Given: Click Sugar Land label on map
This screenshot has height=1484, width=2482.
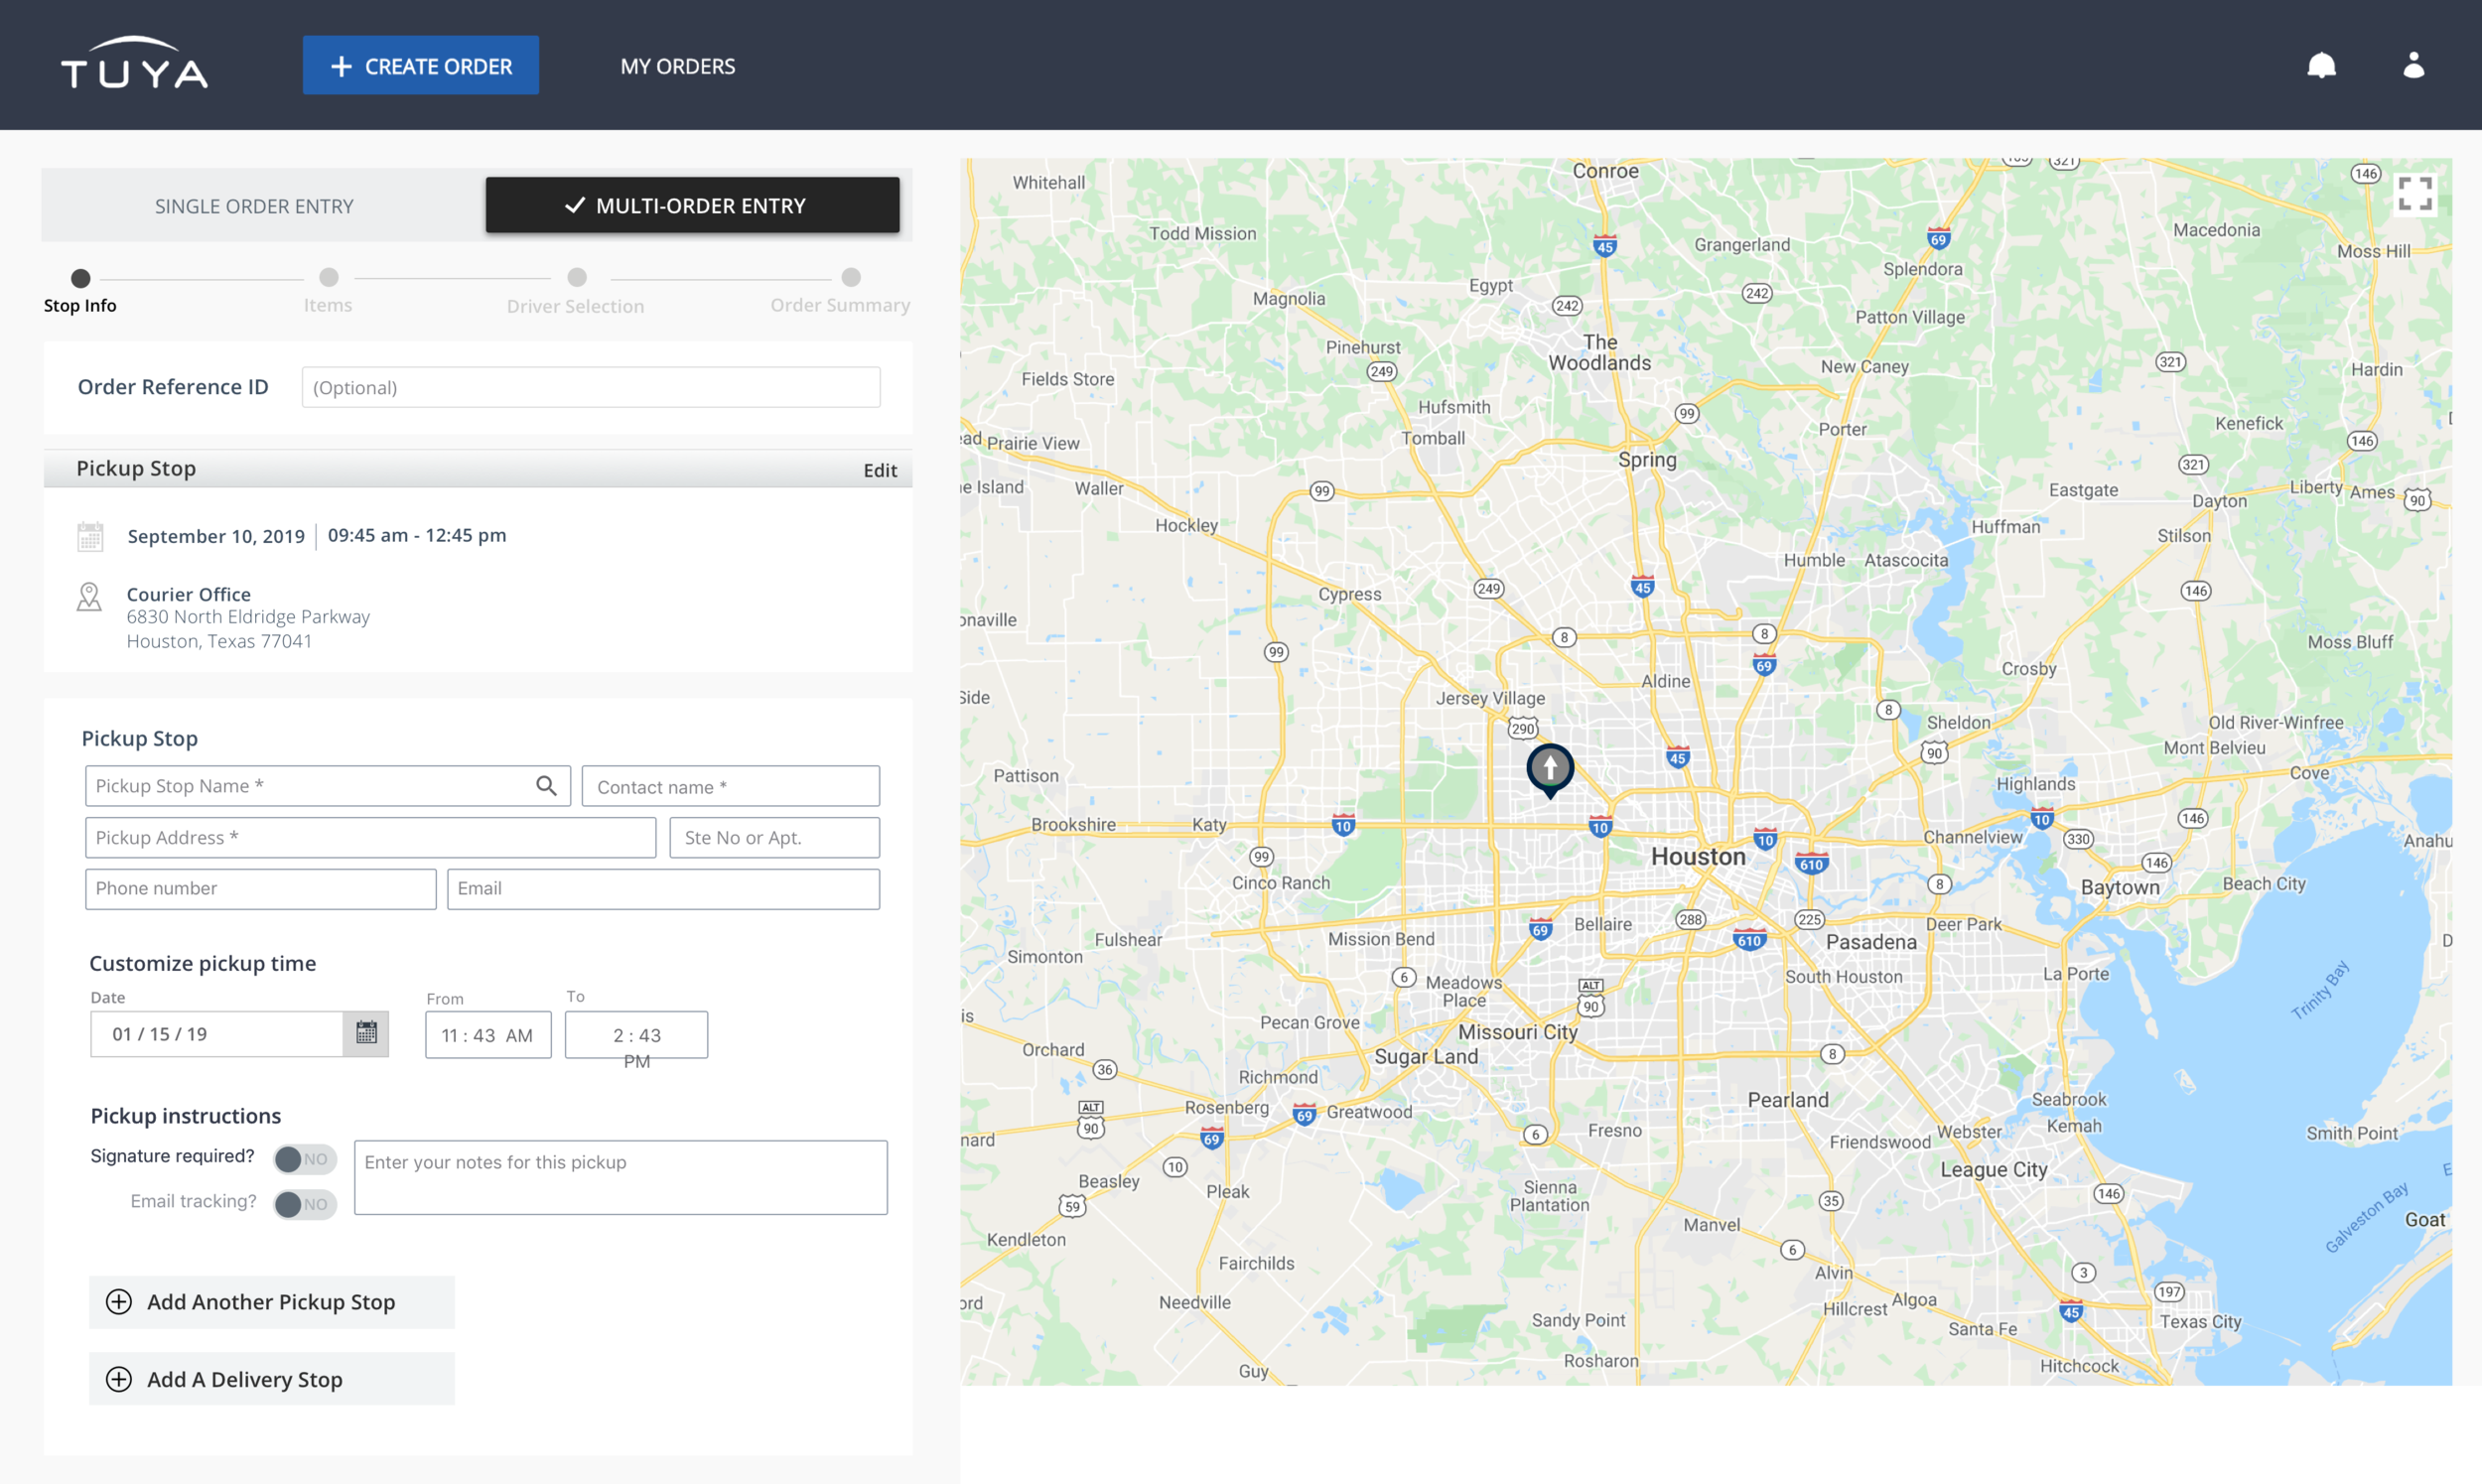Looking at the screenshot, I should point(1426,1057).
